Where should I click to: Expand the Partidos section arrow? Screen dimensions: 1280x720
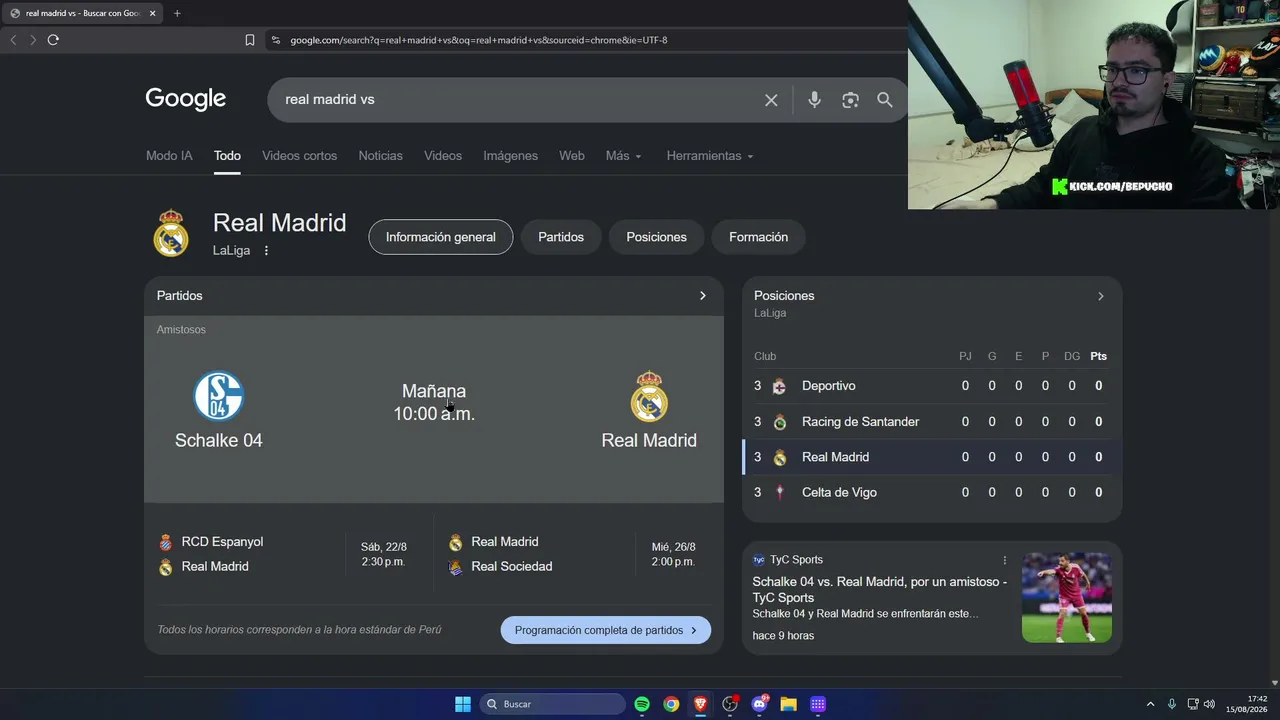(x=702, y=296)
